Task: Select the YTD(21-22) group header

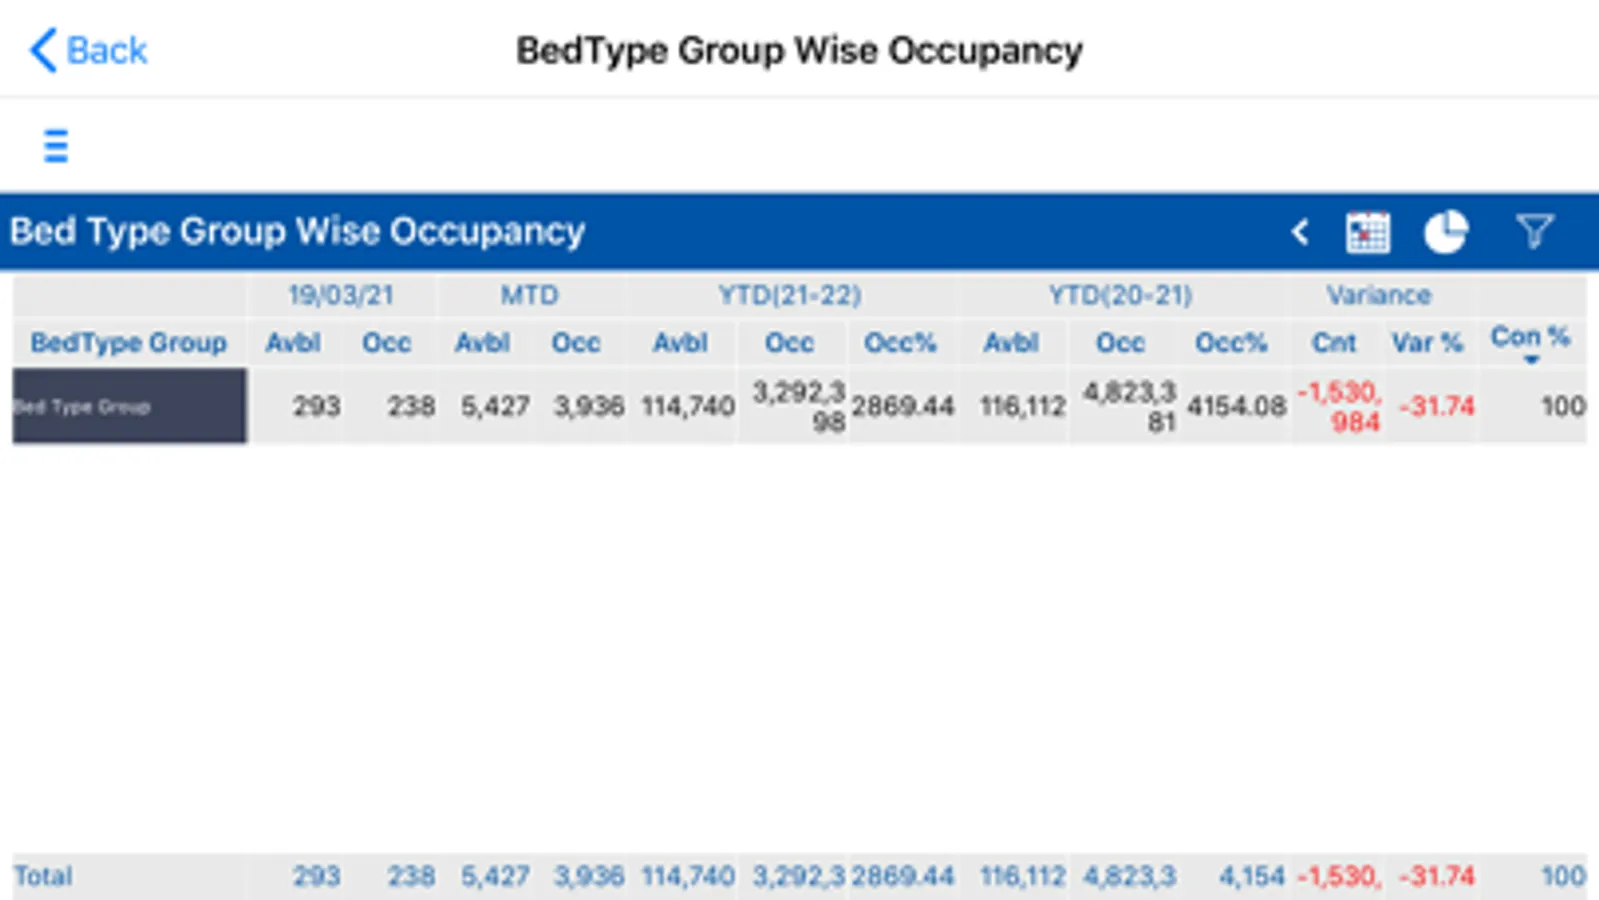Action: 790,295
